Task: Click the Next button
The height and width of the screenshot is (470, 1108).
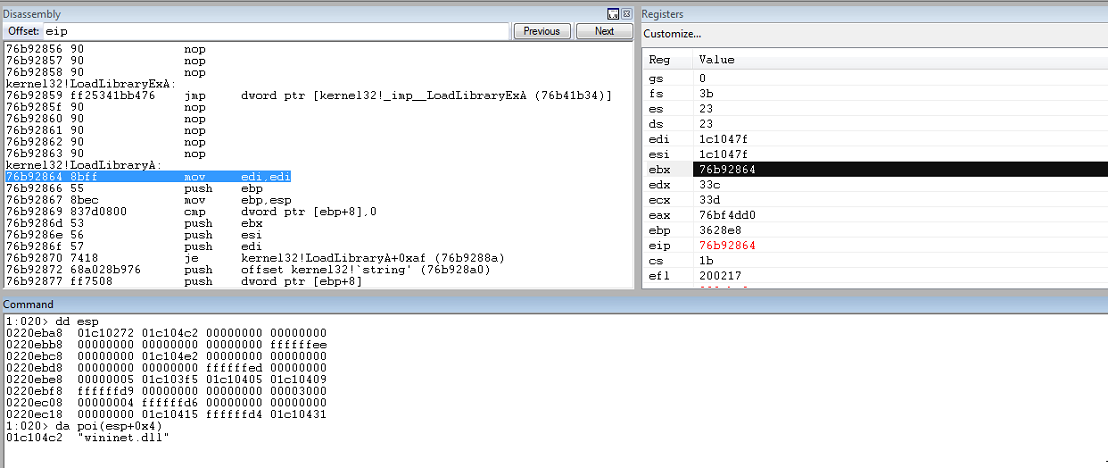Action: pyautogui.click(x=604, y=31)
